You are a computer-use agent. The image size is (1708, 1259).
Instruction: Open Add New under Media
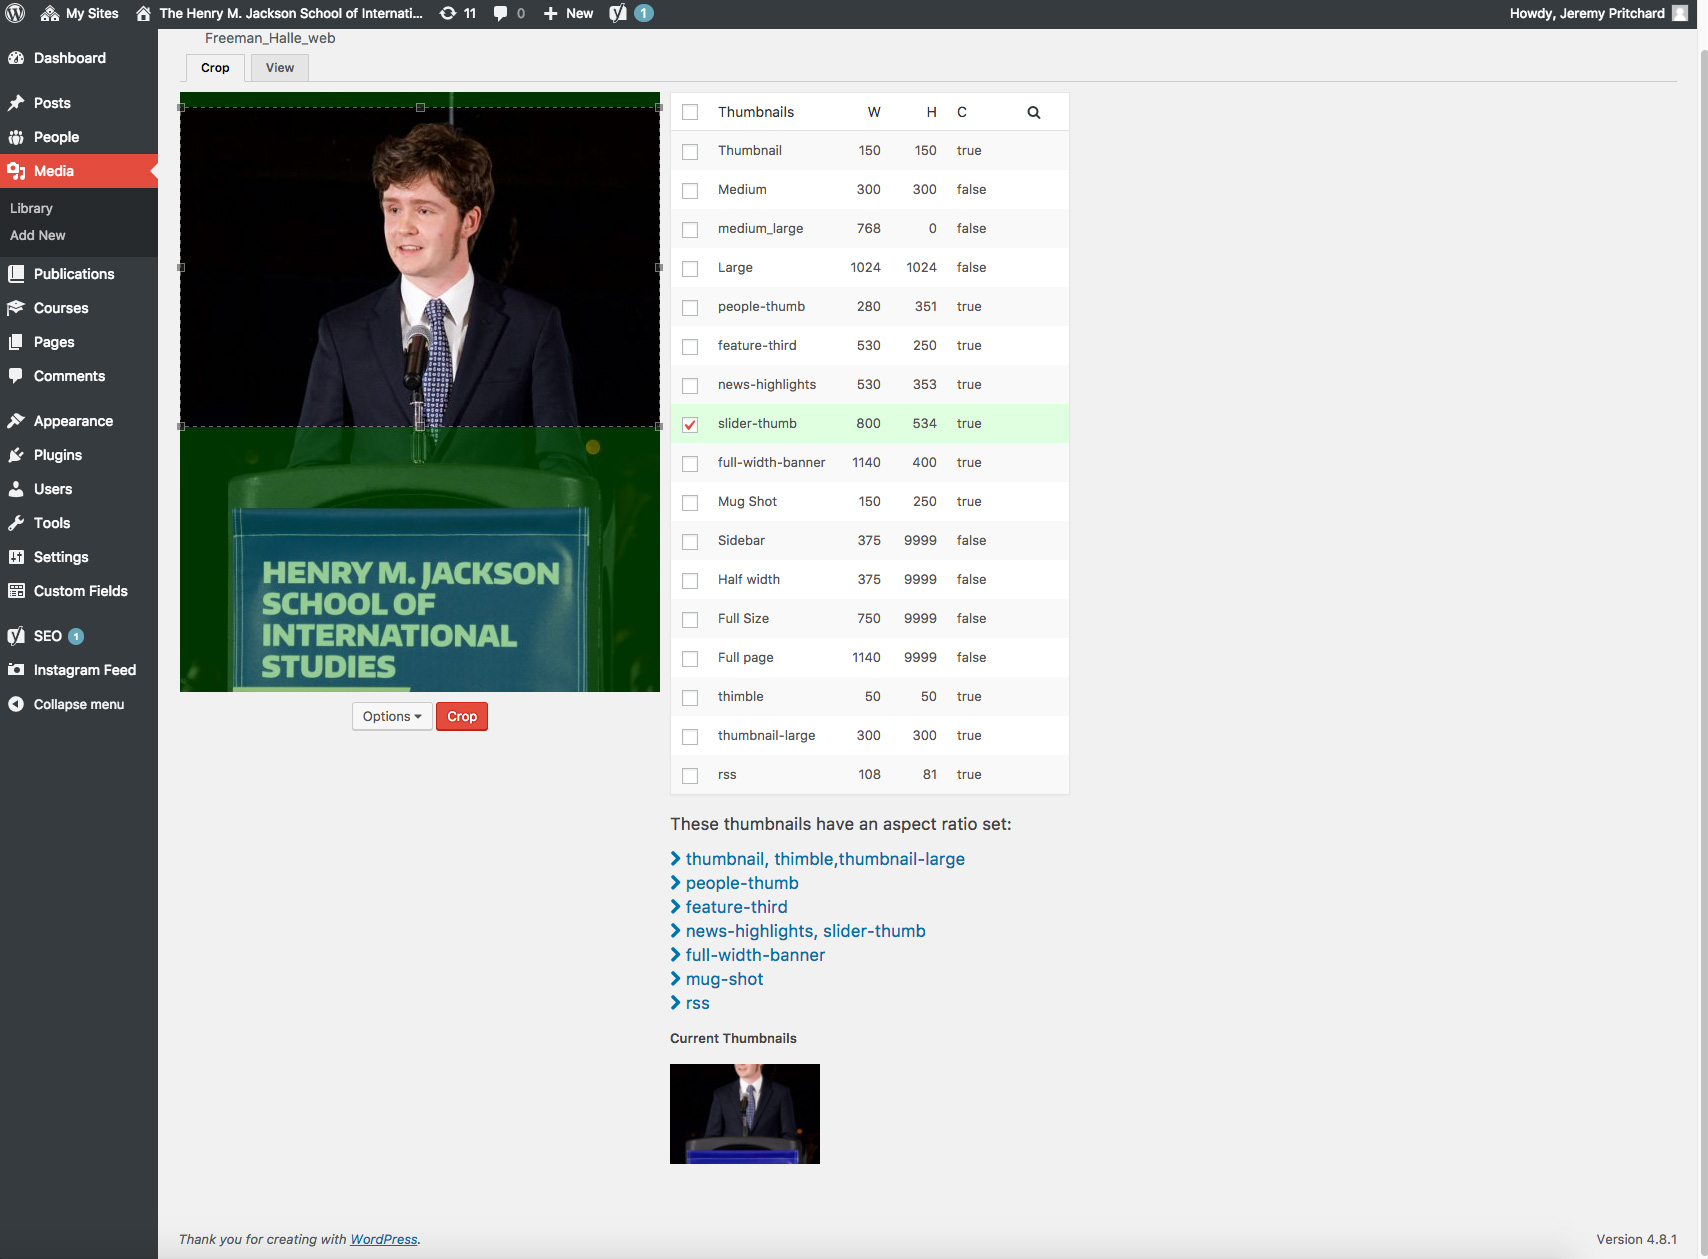[38, 235]
